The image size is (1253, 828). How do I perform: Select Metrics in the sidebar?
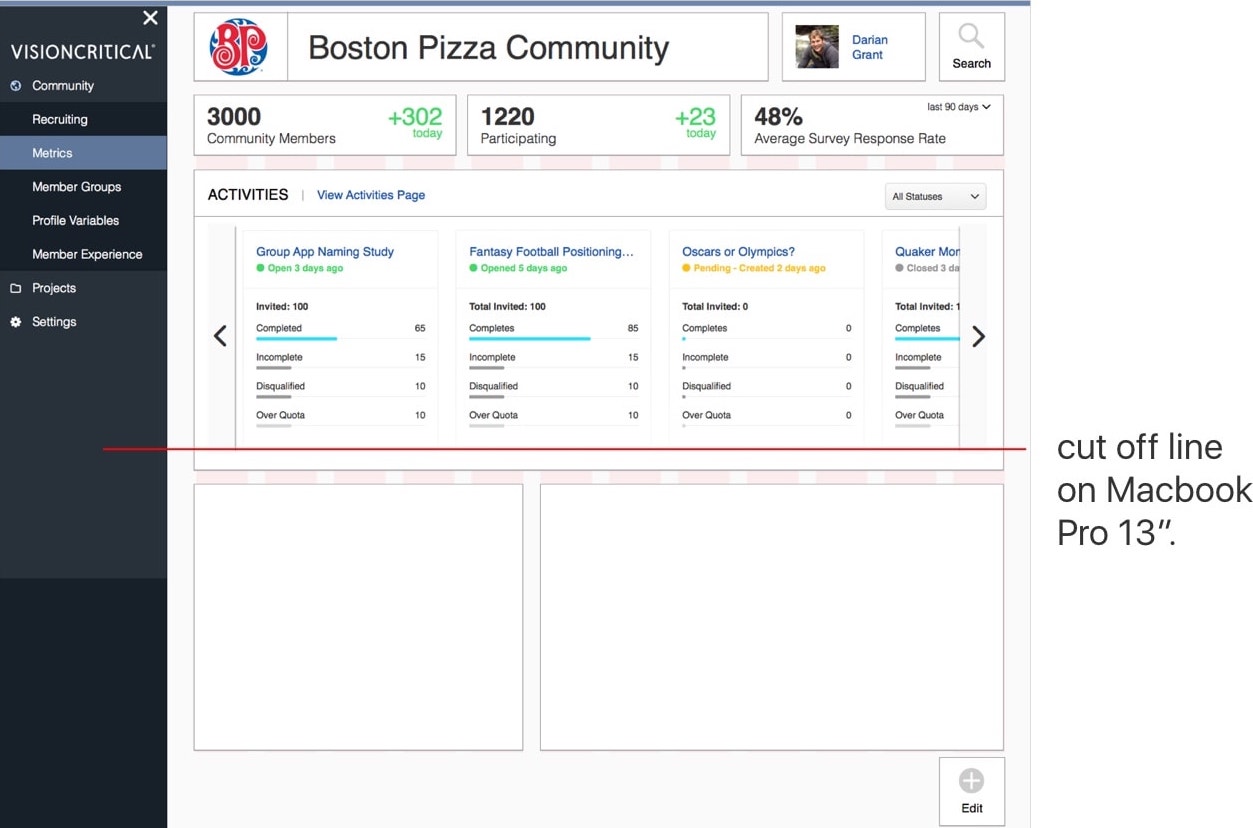coord(83,153)
